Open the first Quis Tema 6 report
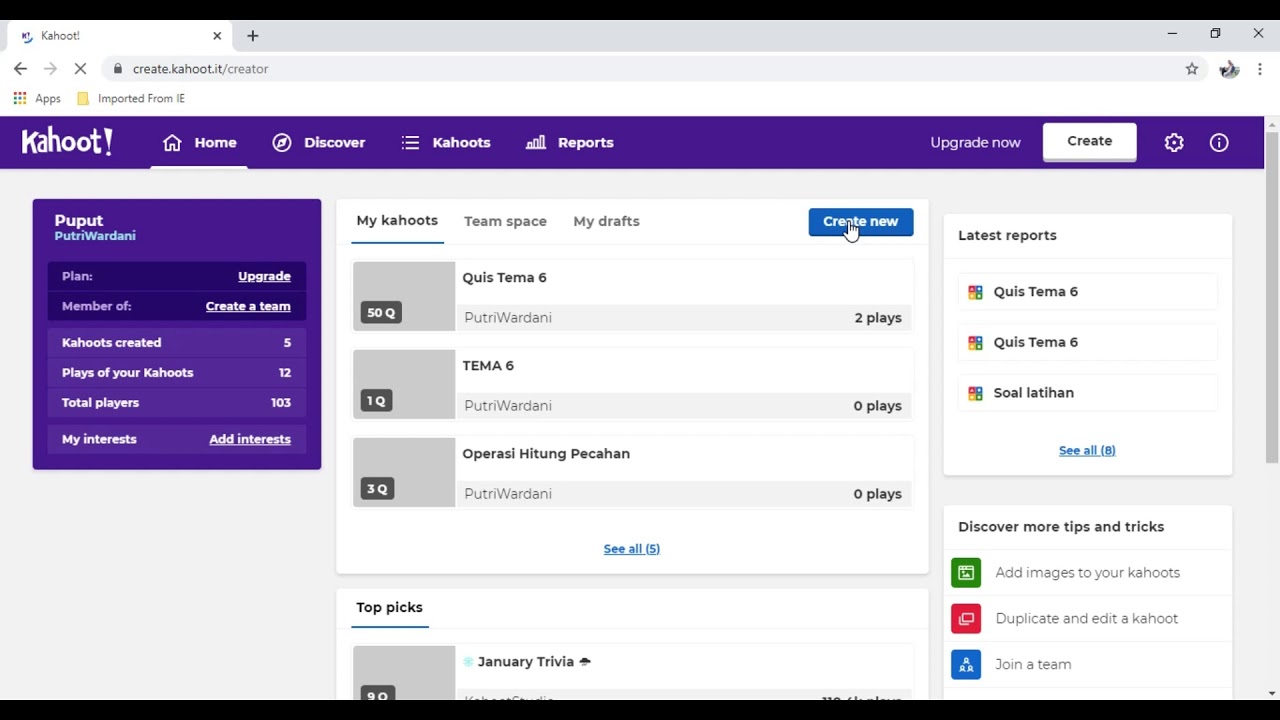 click(x=1087, y=292)
